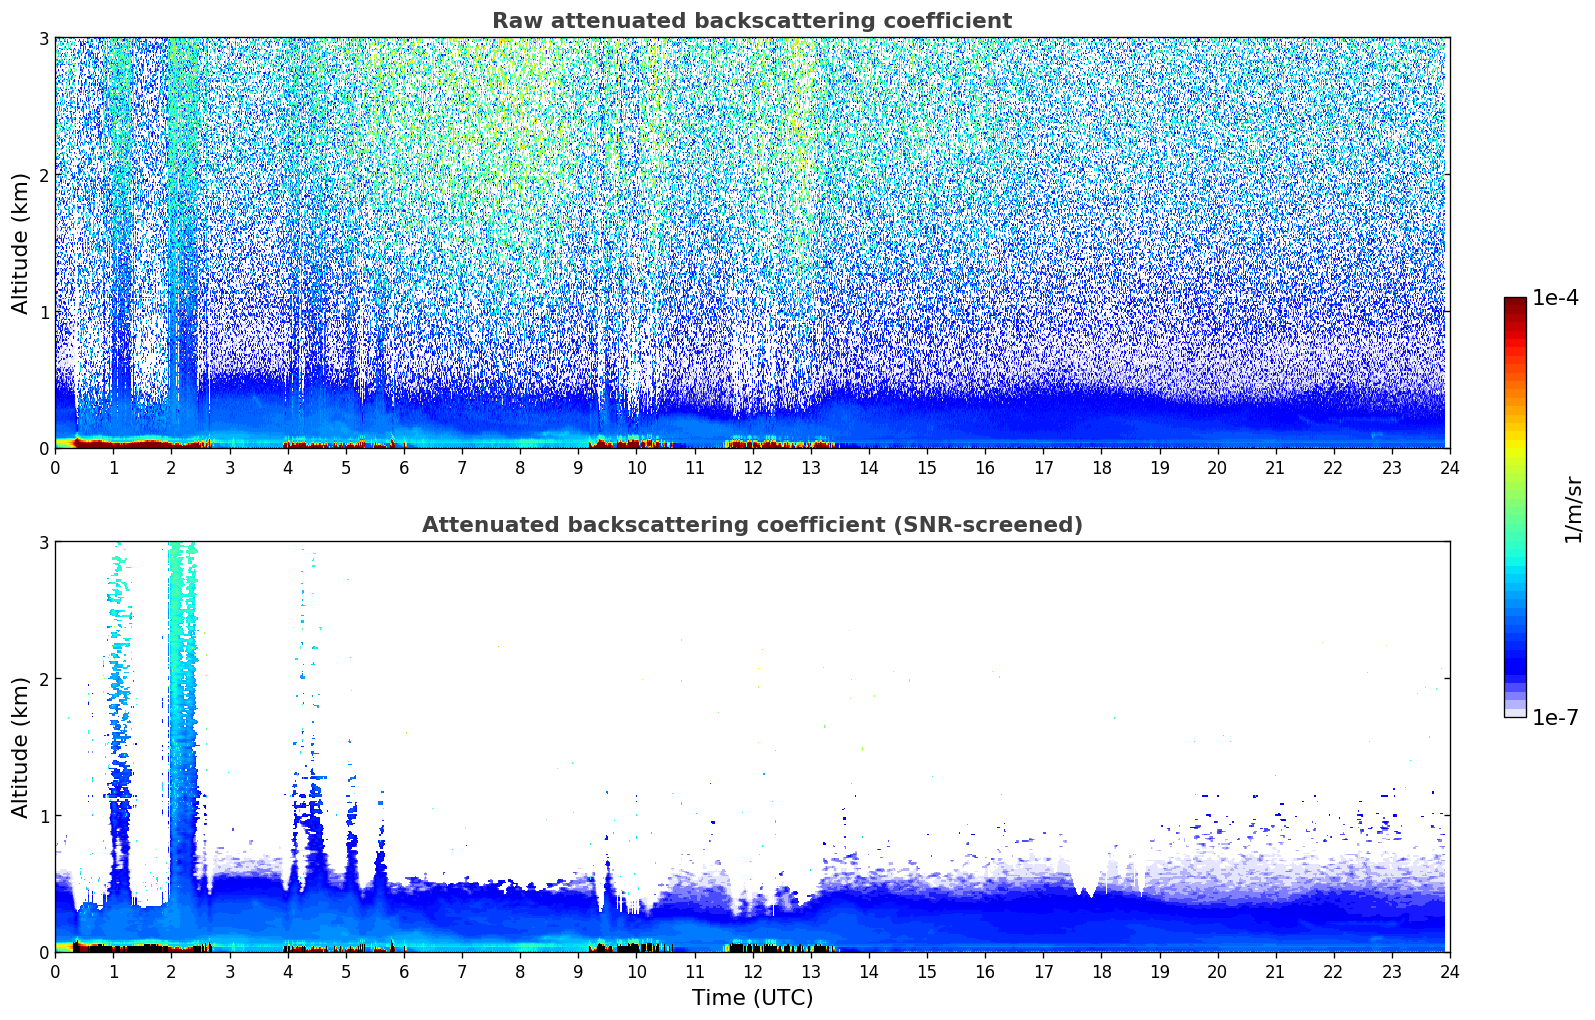1595x1020 pixels.
Task: Select the '9' time tick under the raw plot
Action: click(x=578, y=467)
